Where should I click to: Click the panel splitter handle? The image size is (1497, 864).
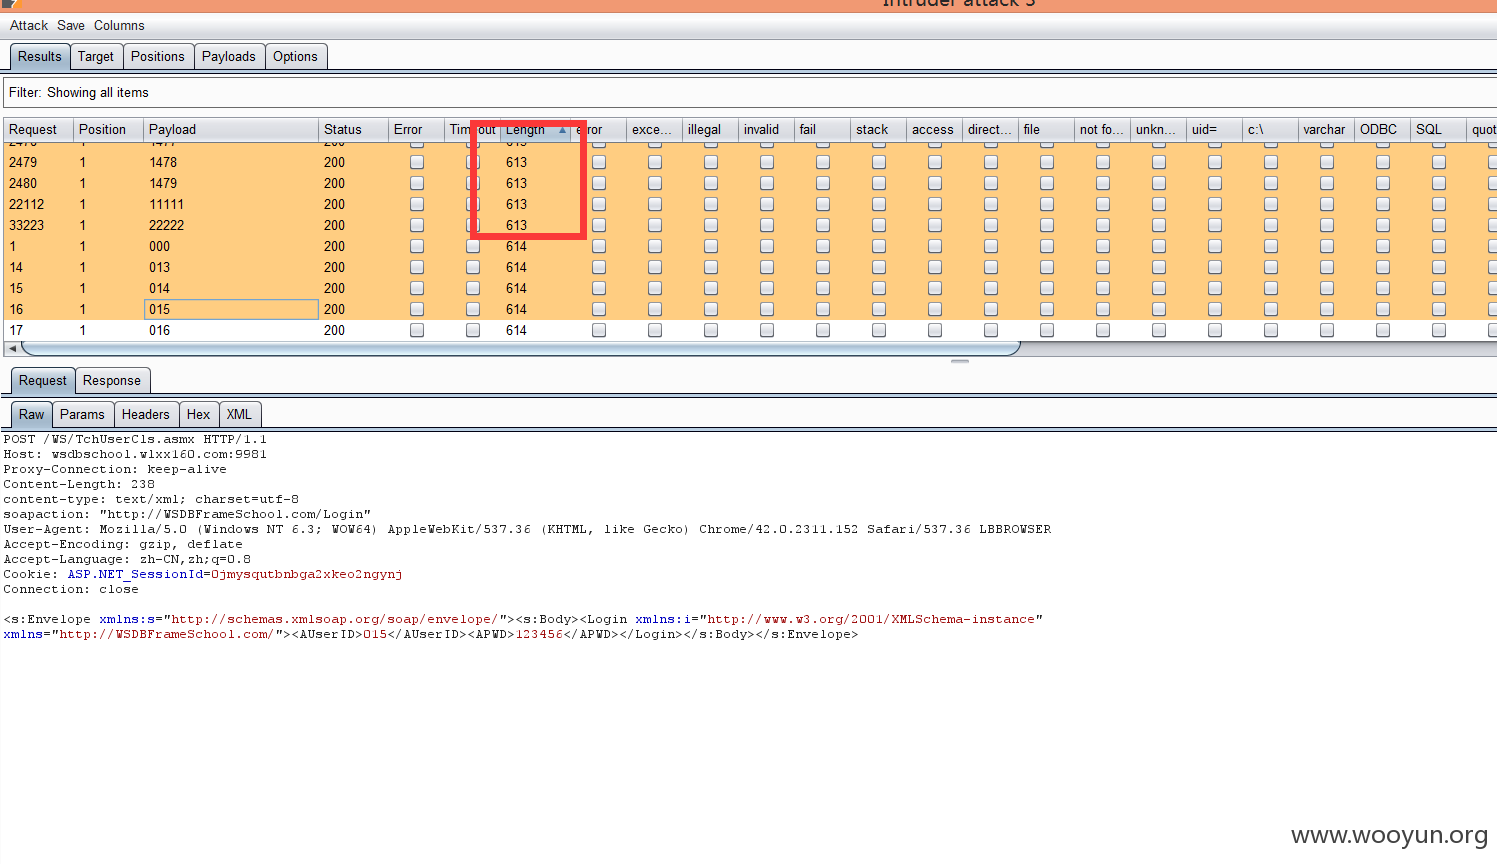point(960,361)
